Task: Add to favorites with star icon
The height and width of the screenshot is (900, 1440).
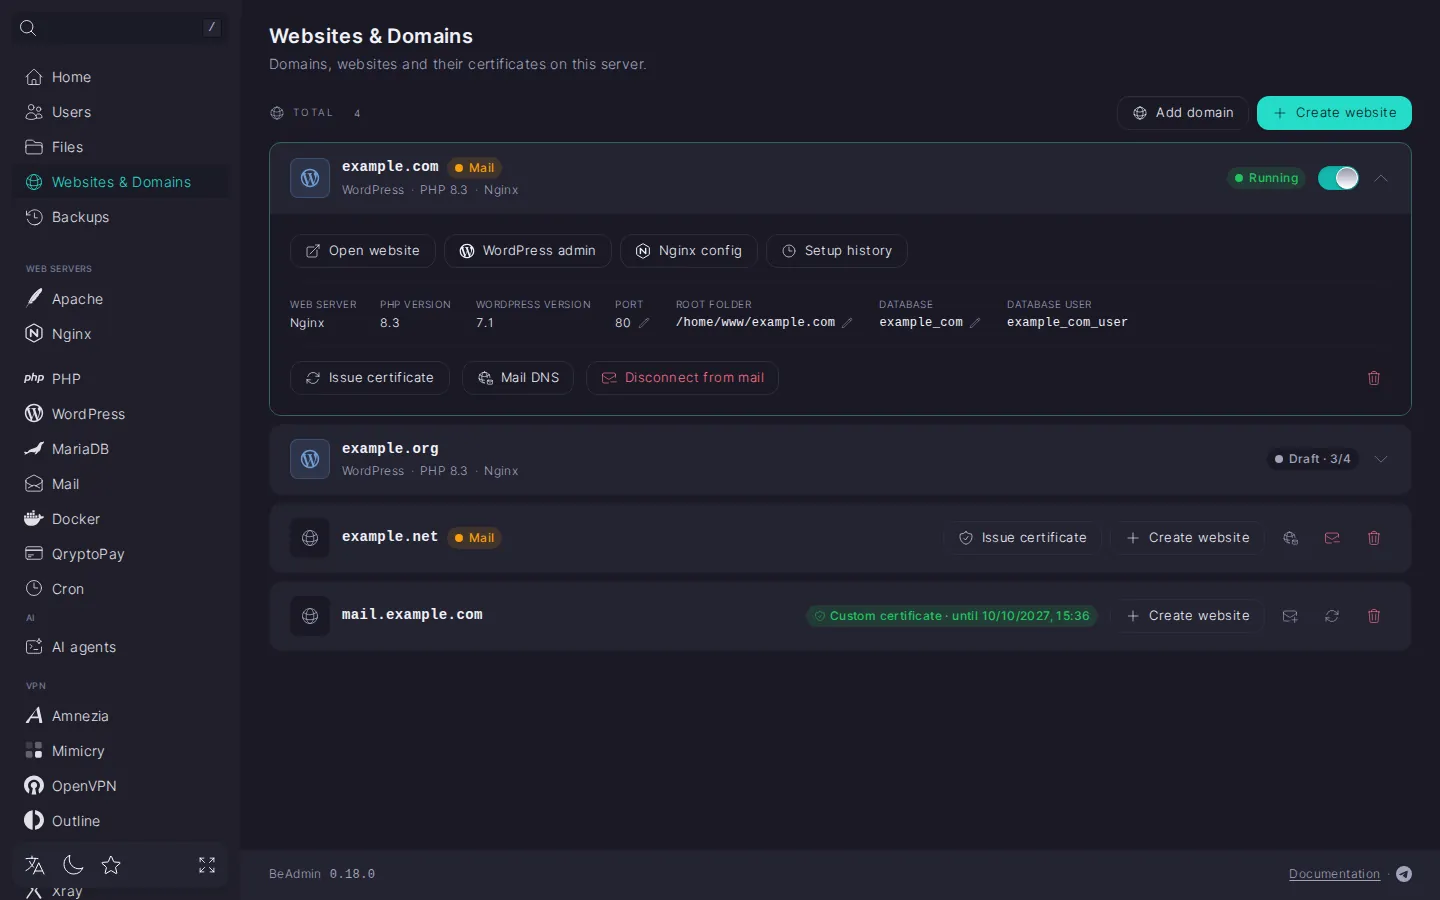Action: (111, 865)
